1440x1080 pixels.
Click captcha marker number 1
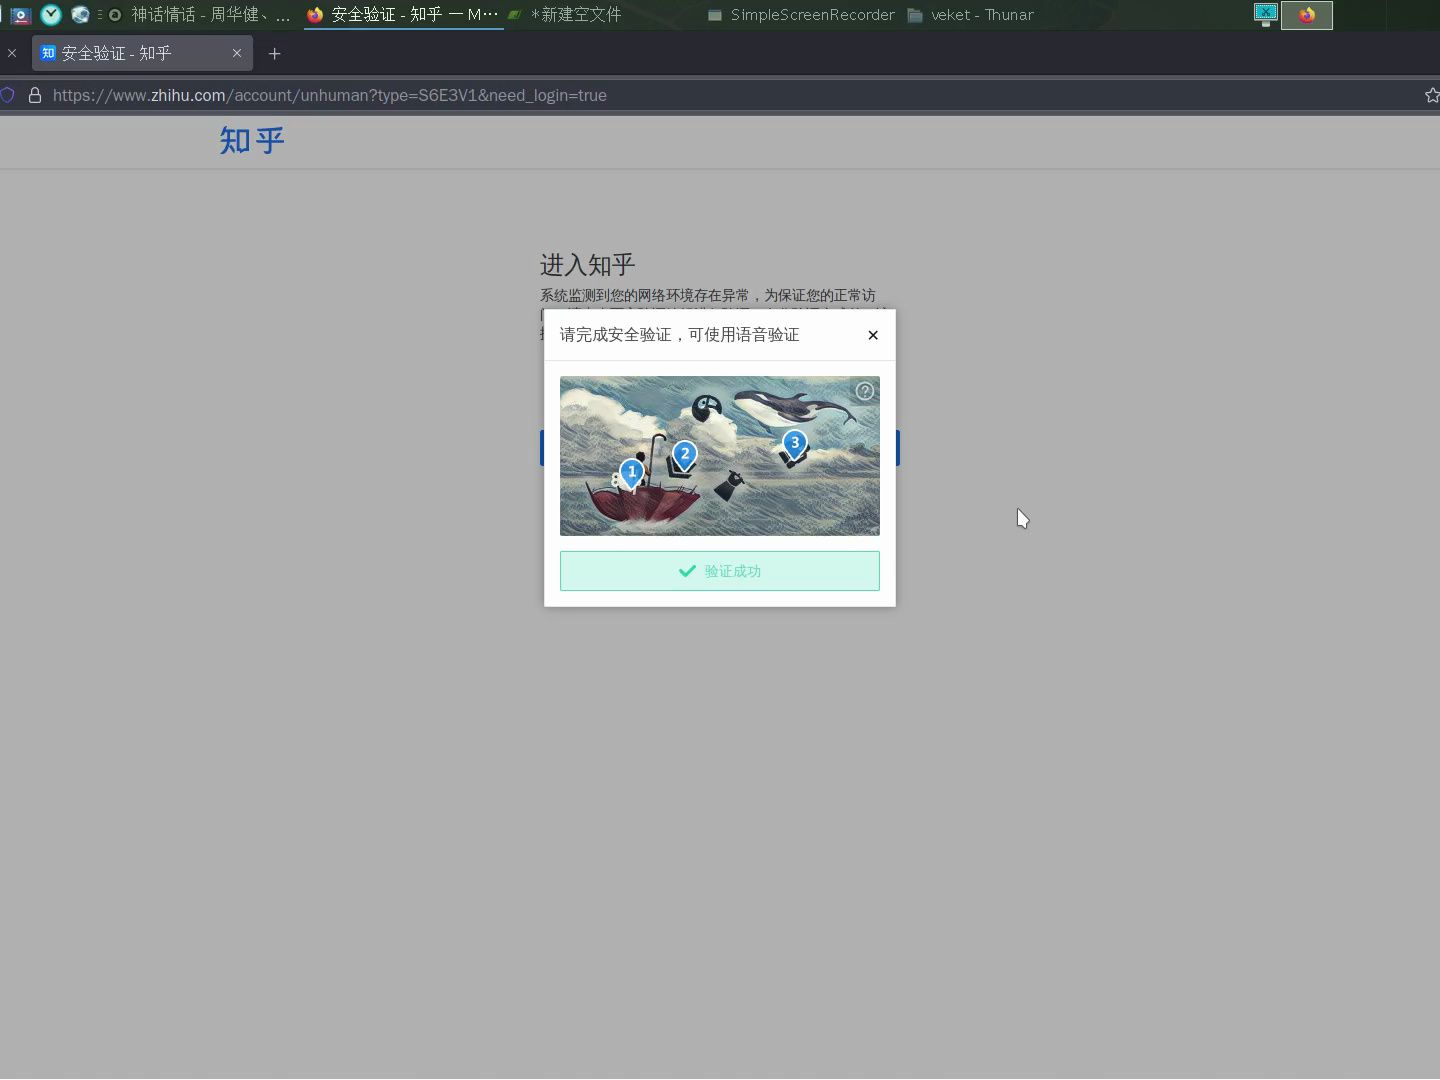[631, 473]
